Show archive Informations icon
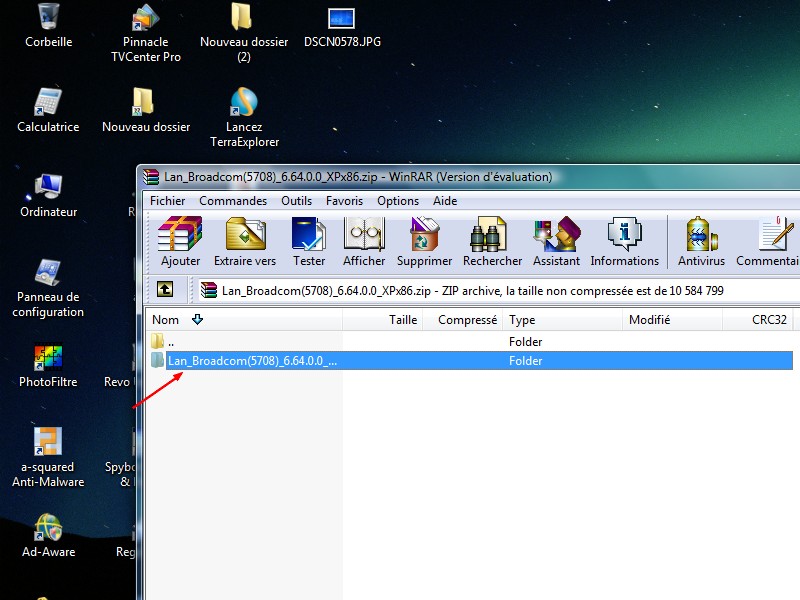Image resolution: width=800 pixels, height=600 pixels. point(624,242)
